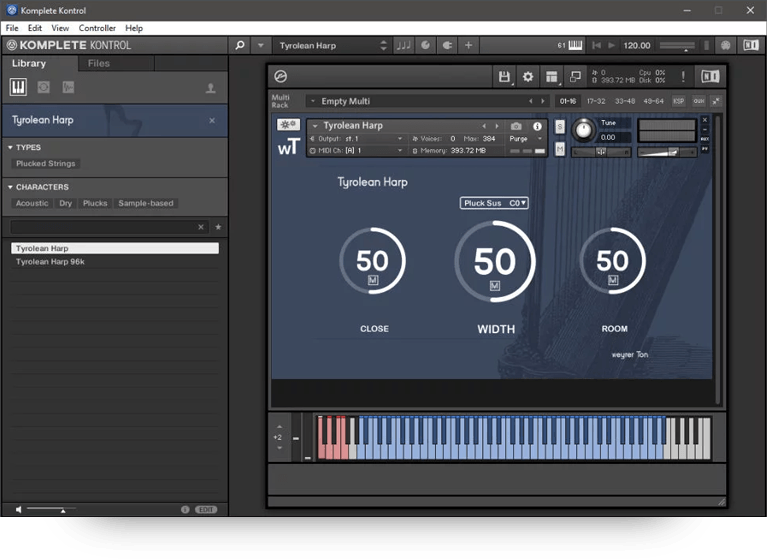Open the dropdown arrow beside the magnifier
This screenshot has width=767, height=559.
(261, 45)
